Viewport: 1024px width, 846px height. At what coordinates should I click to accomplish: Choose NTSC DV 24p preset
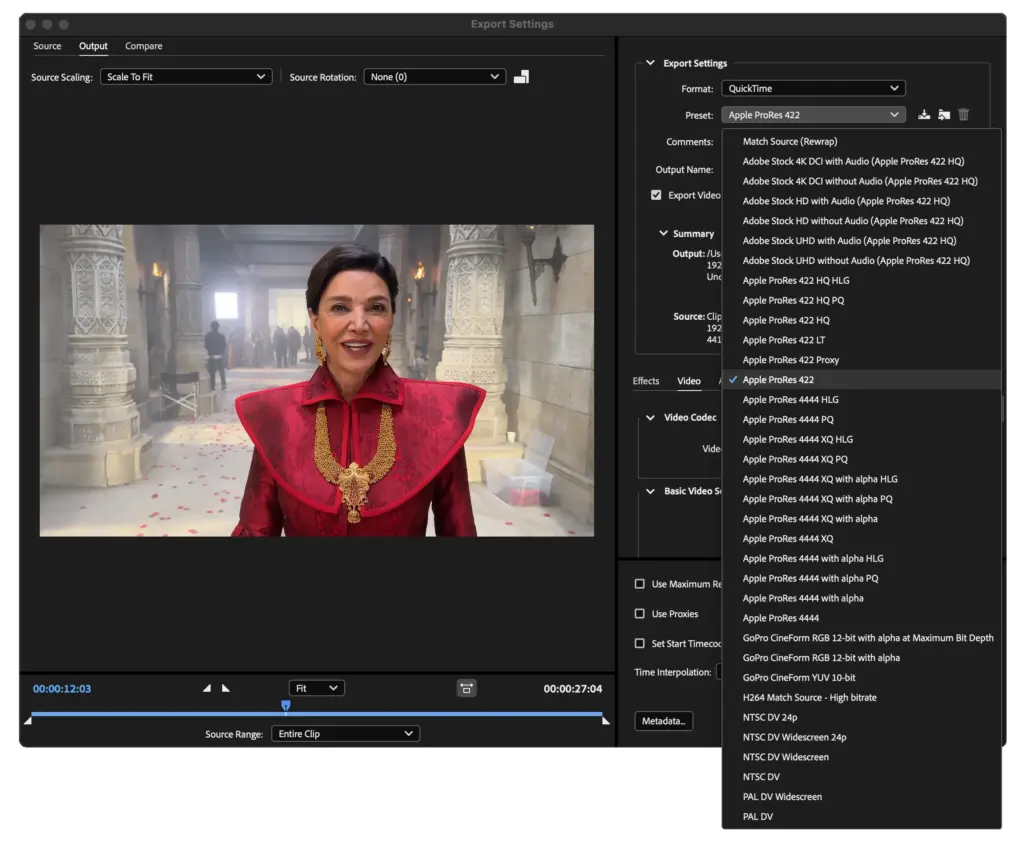click(861, 717)
